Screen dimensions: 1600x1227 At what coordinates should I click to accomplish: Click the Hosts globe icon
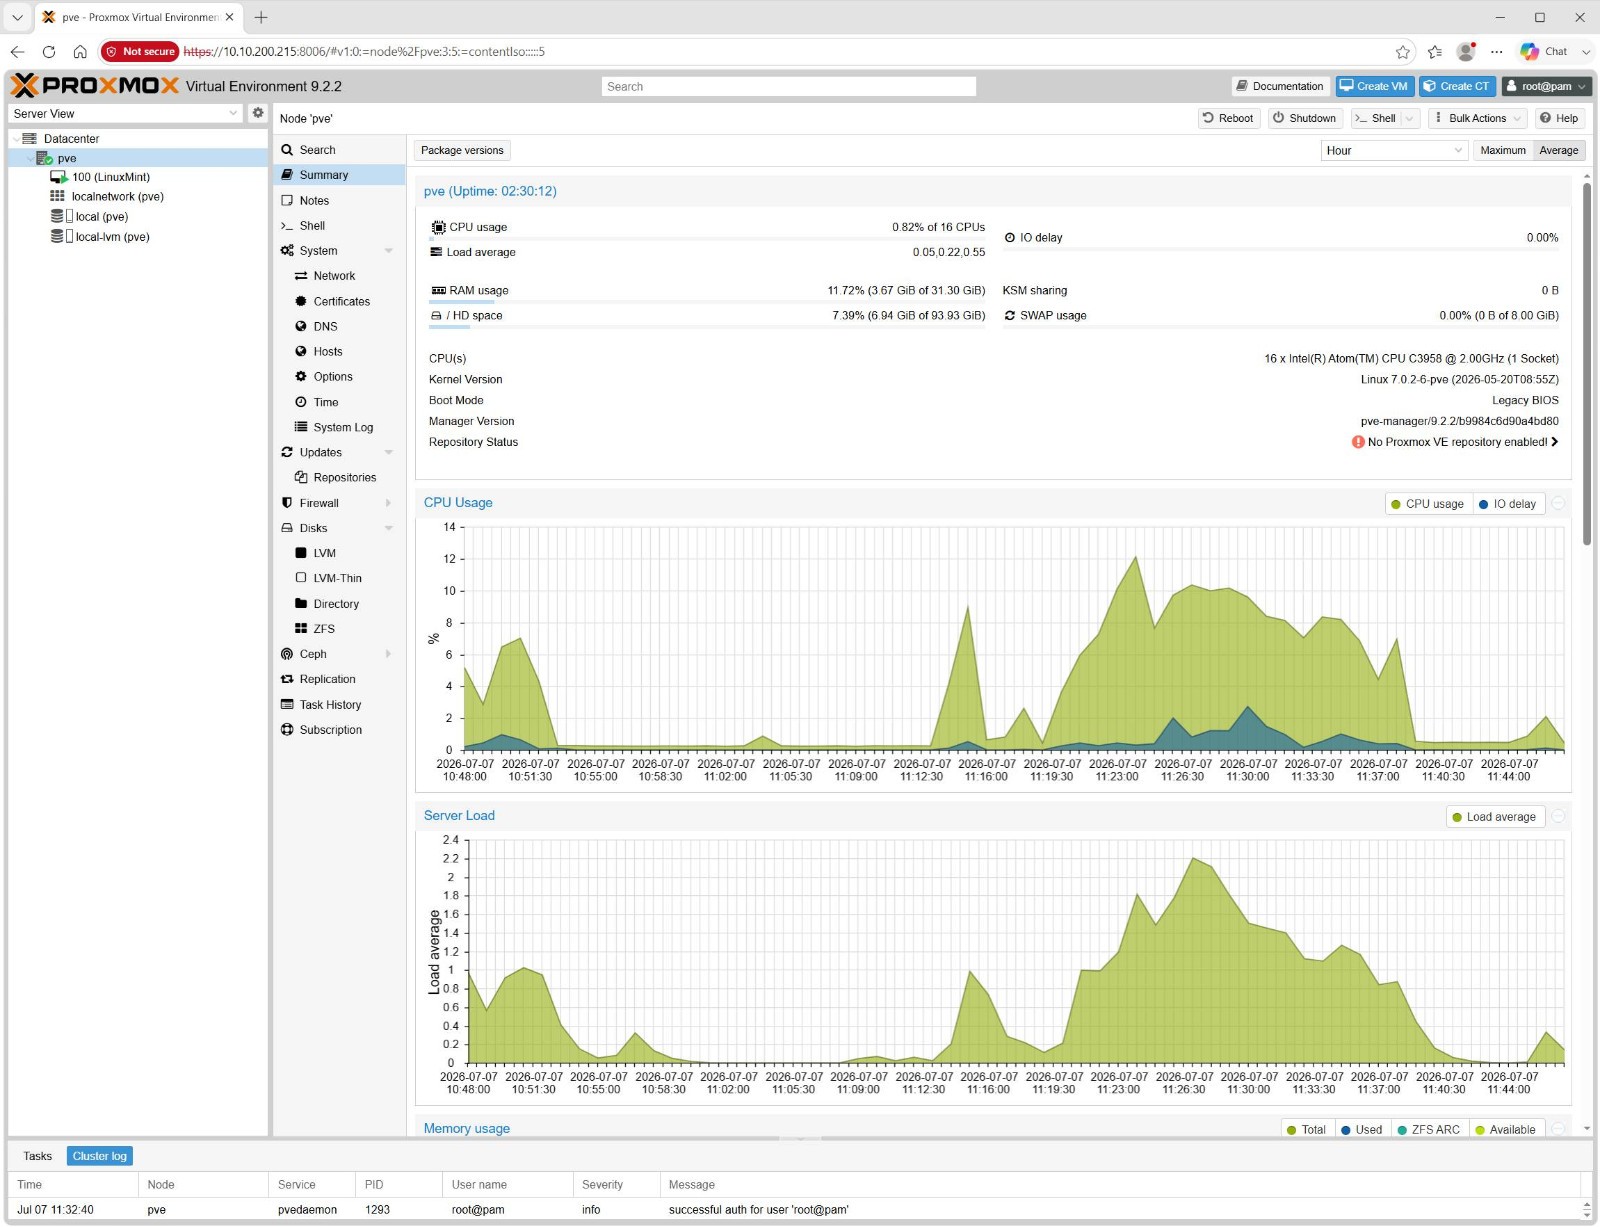(301, 351)
